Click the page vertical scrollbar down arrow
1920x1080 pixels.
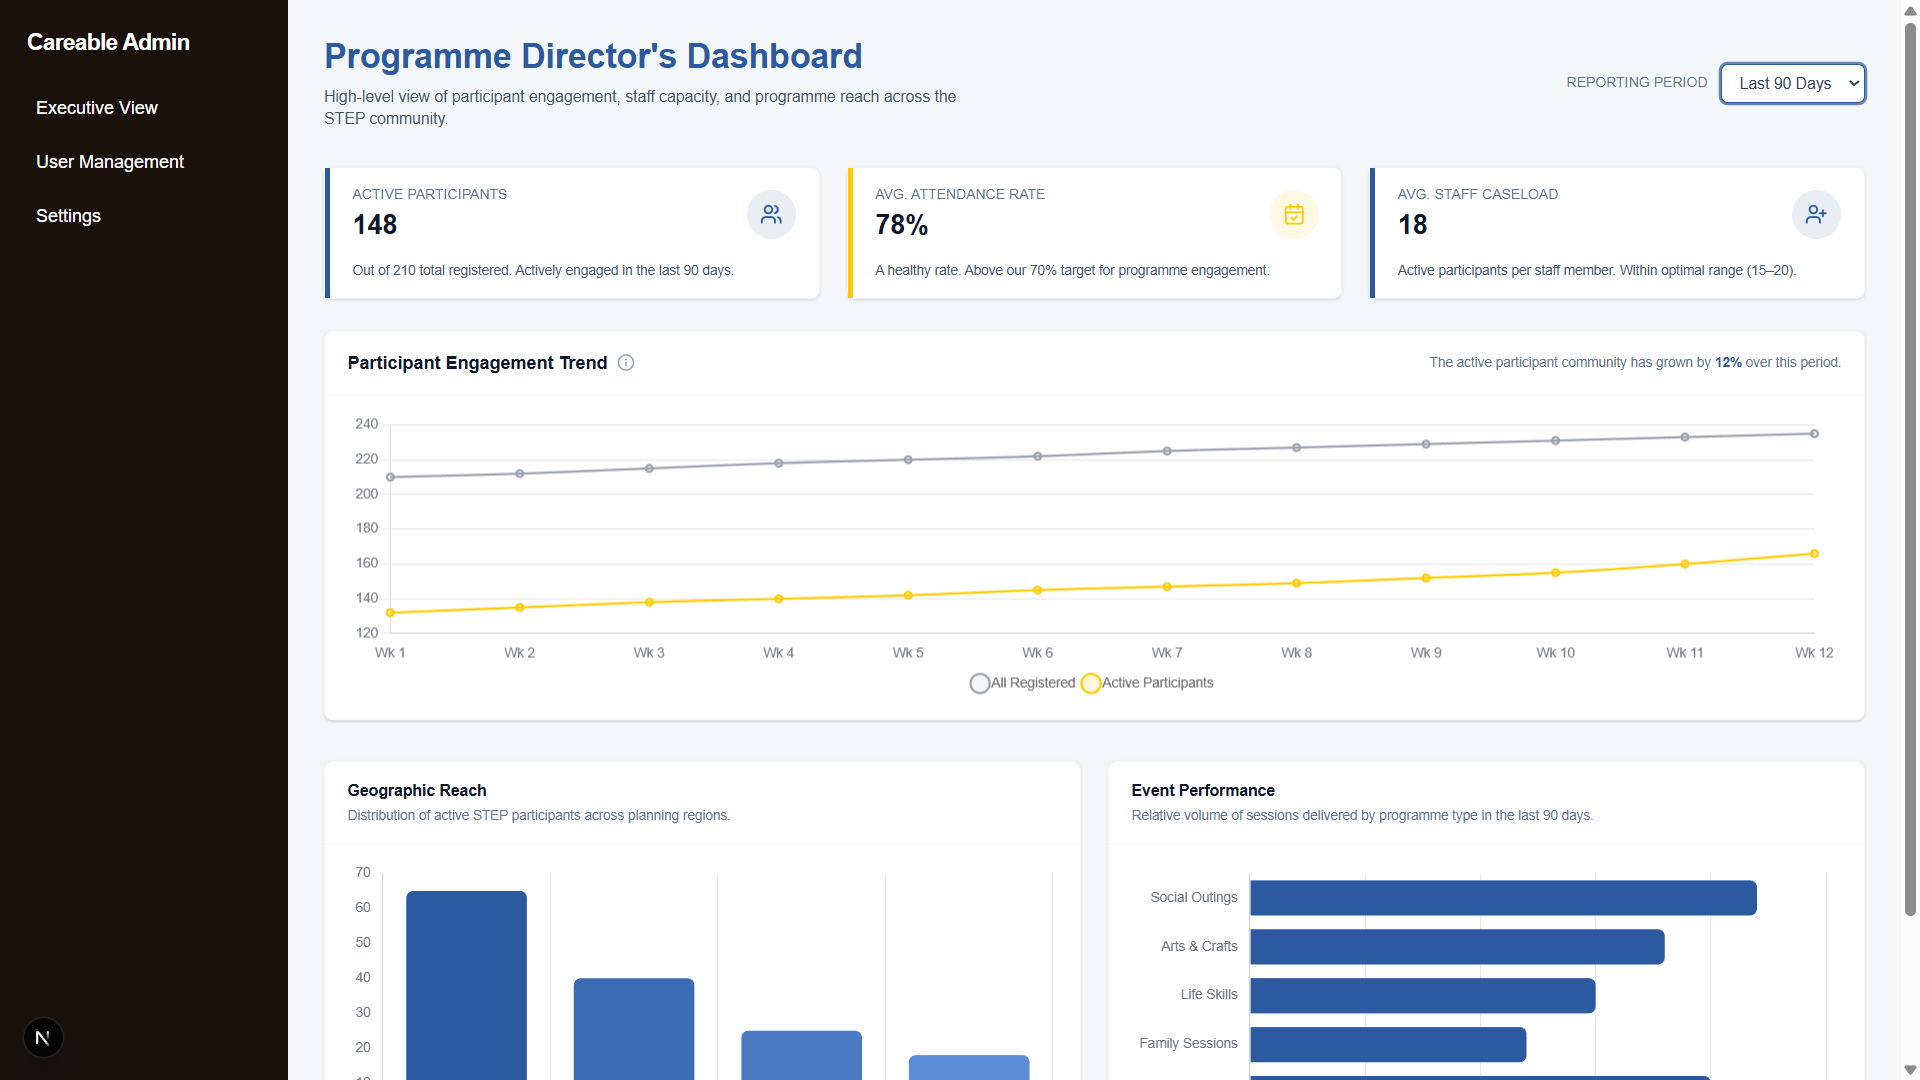point(1910,1070)
